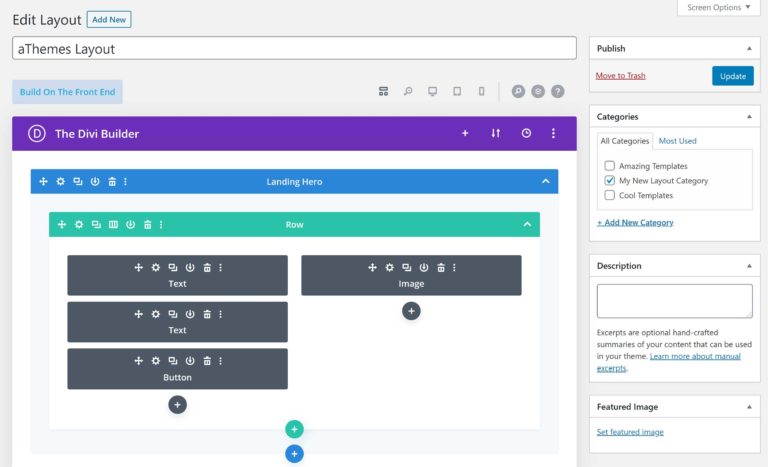Screen dimensions: 768x467
Task: Click the gray circular search icon
Action: [518, 91]
